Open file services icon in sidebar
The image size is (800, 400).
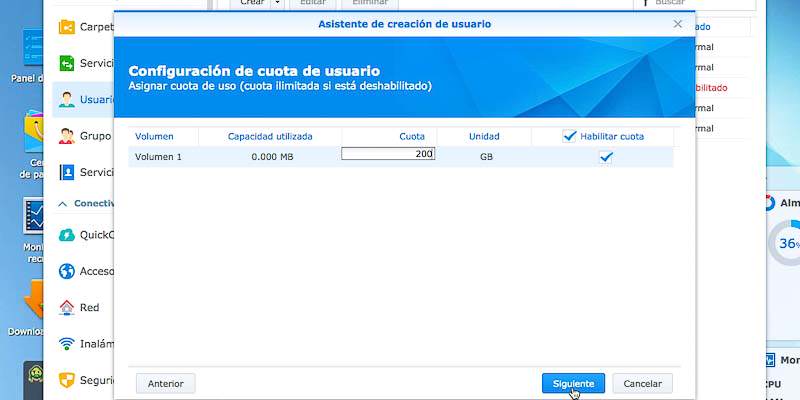(66, 63)
